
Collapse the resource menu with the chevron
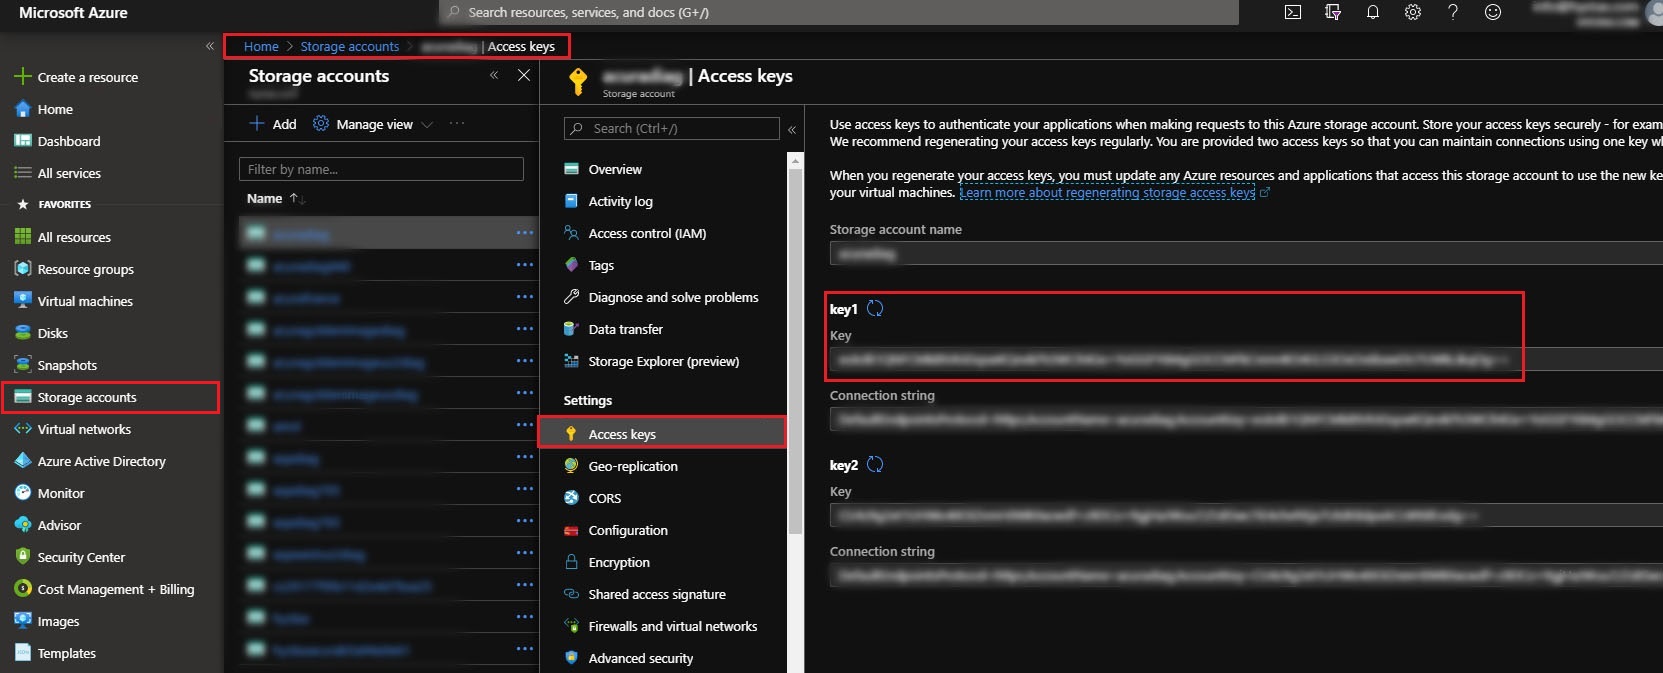tap(792, 129)
